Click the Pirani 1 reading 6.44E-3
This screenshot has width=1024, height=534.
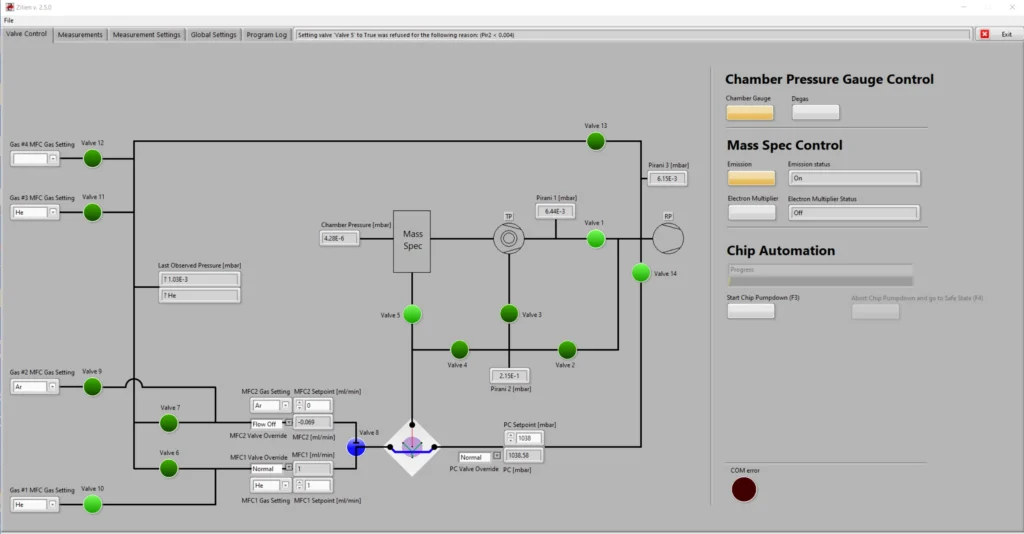tap(555, 211)
